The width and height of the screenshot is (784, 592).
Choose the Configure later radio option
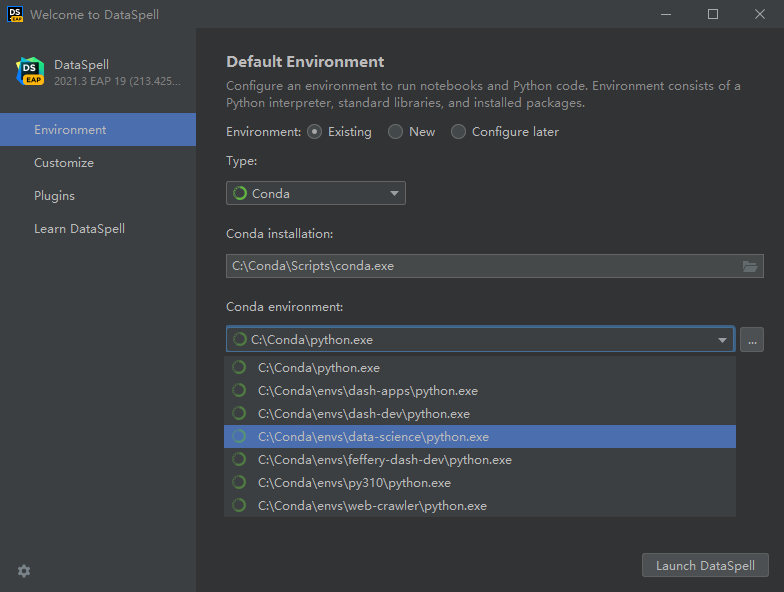(459, 132)
